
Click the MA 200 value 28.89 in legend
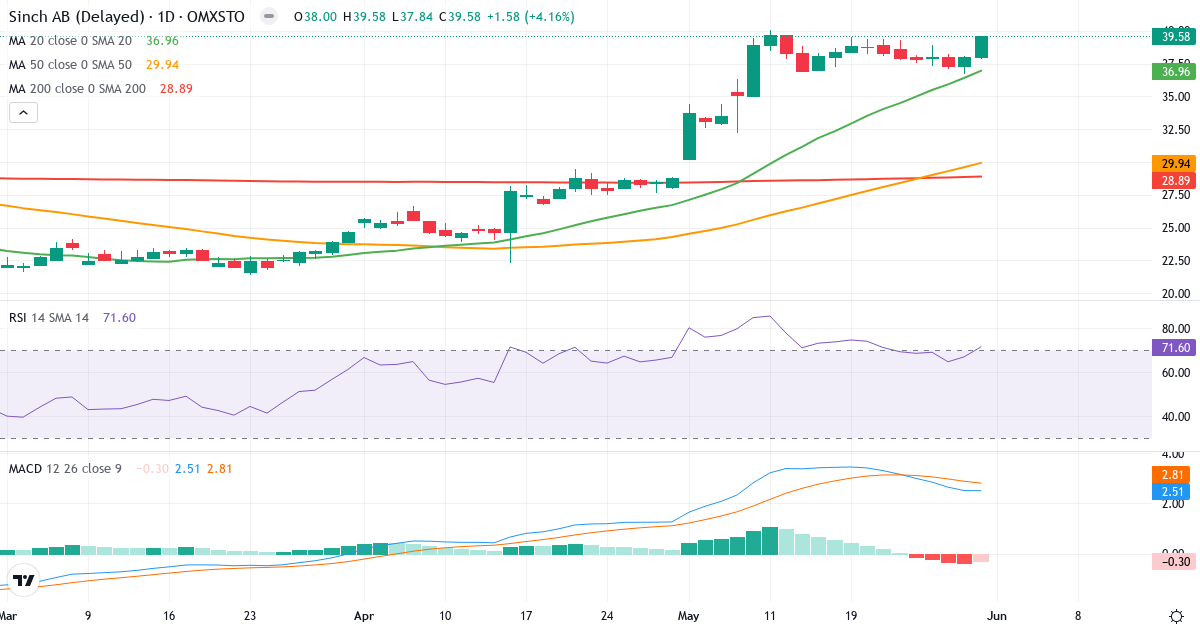pos(175,88)
